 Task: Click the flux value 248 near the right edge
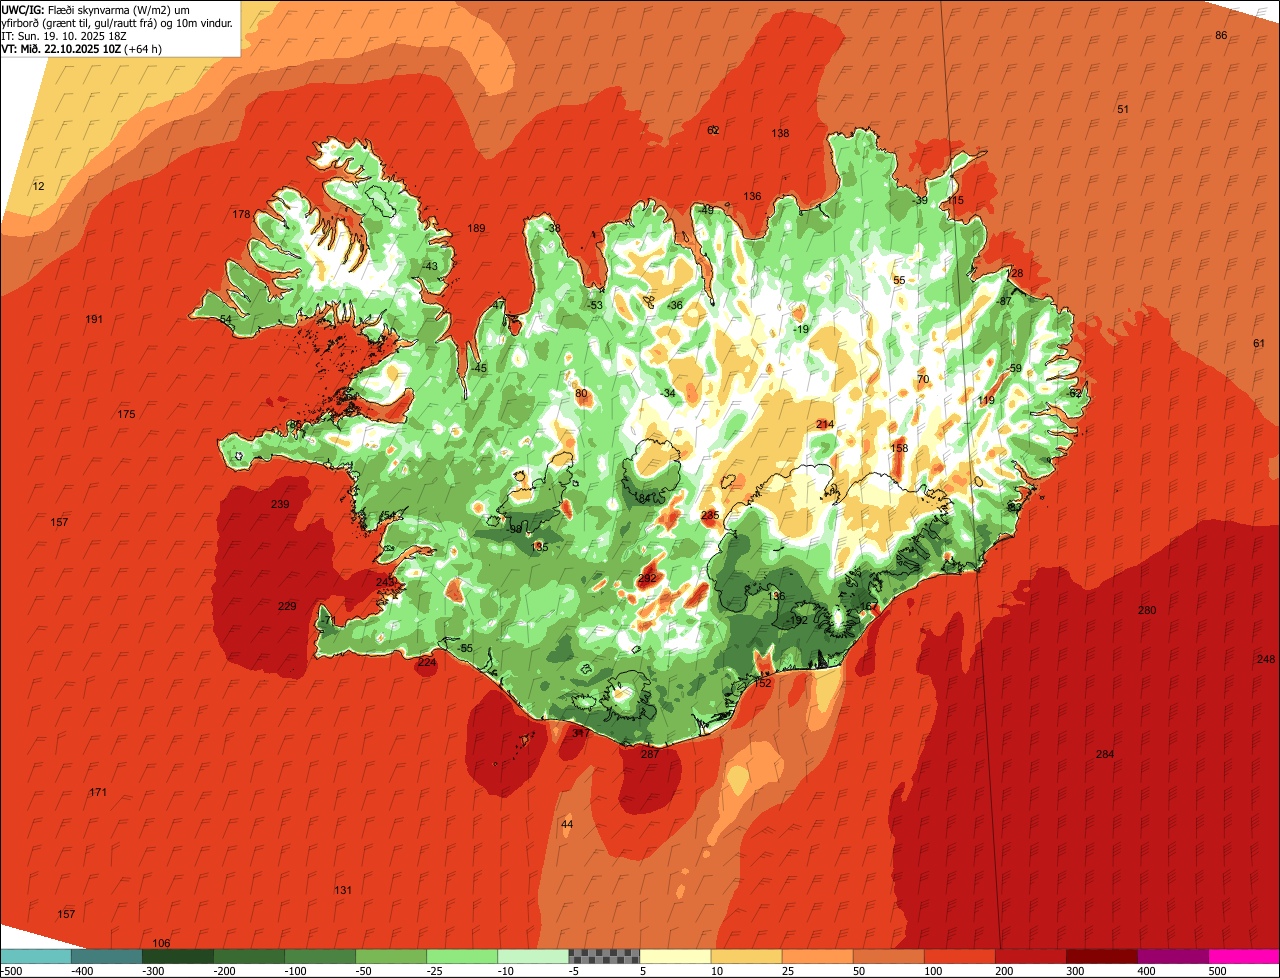point(1266,660)
